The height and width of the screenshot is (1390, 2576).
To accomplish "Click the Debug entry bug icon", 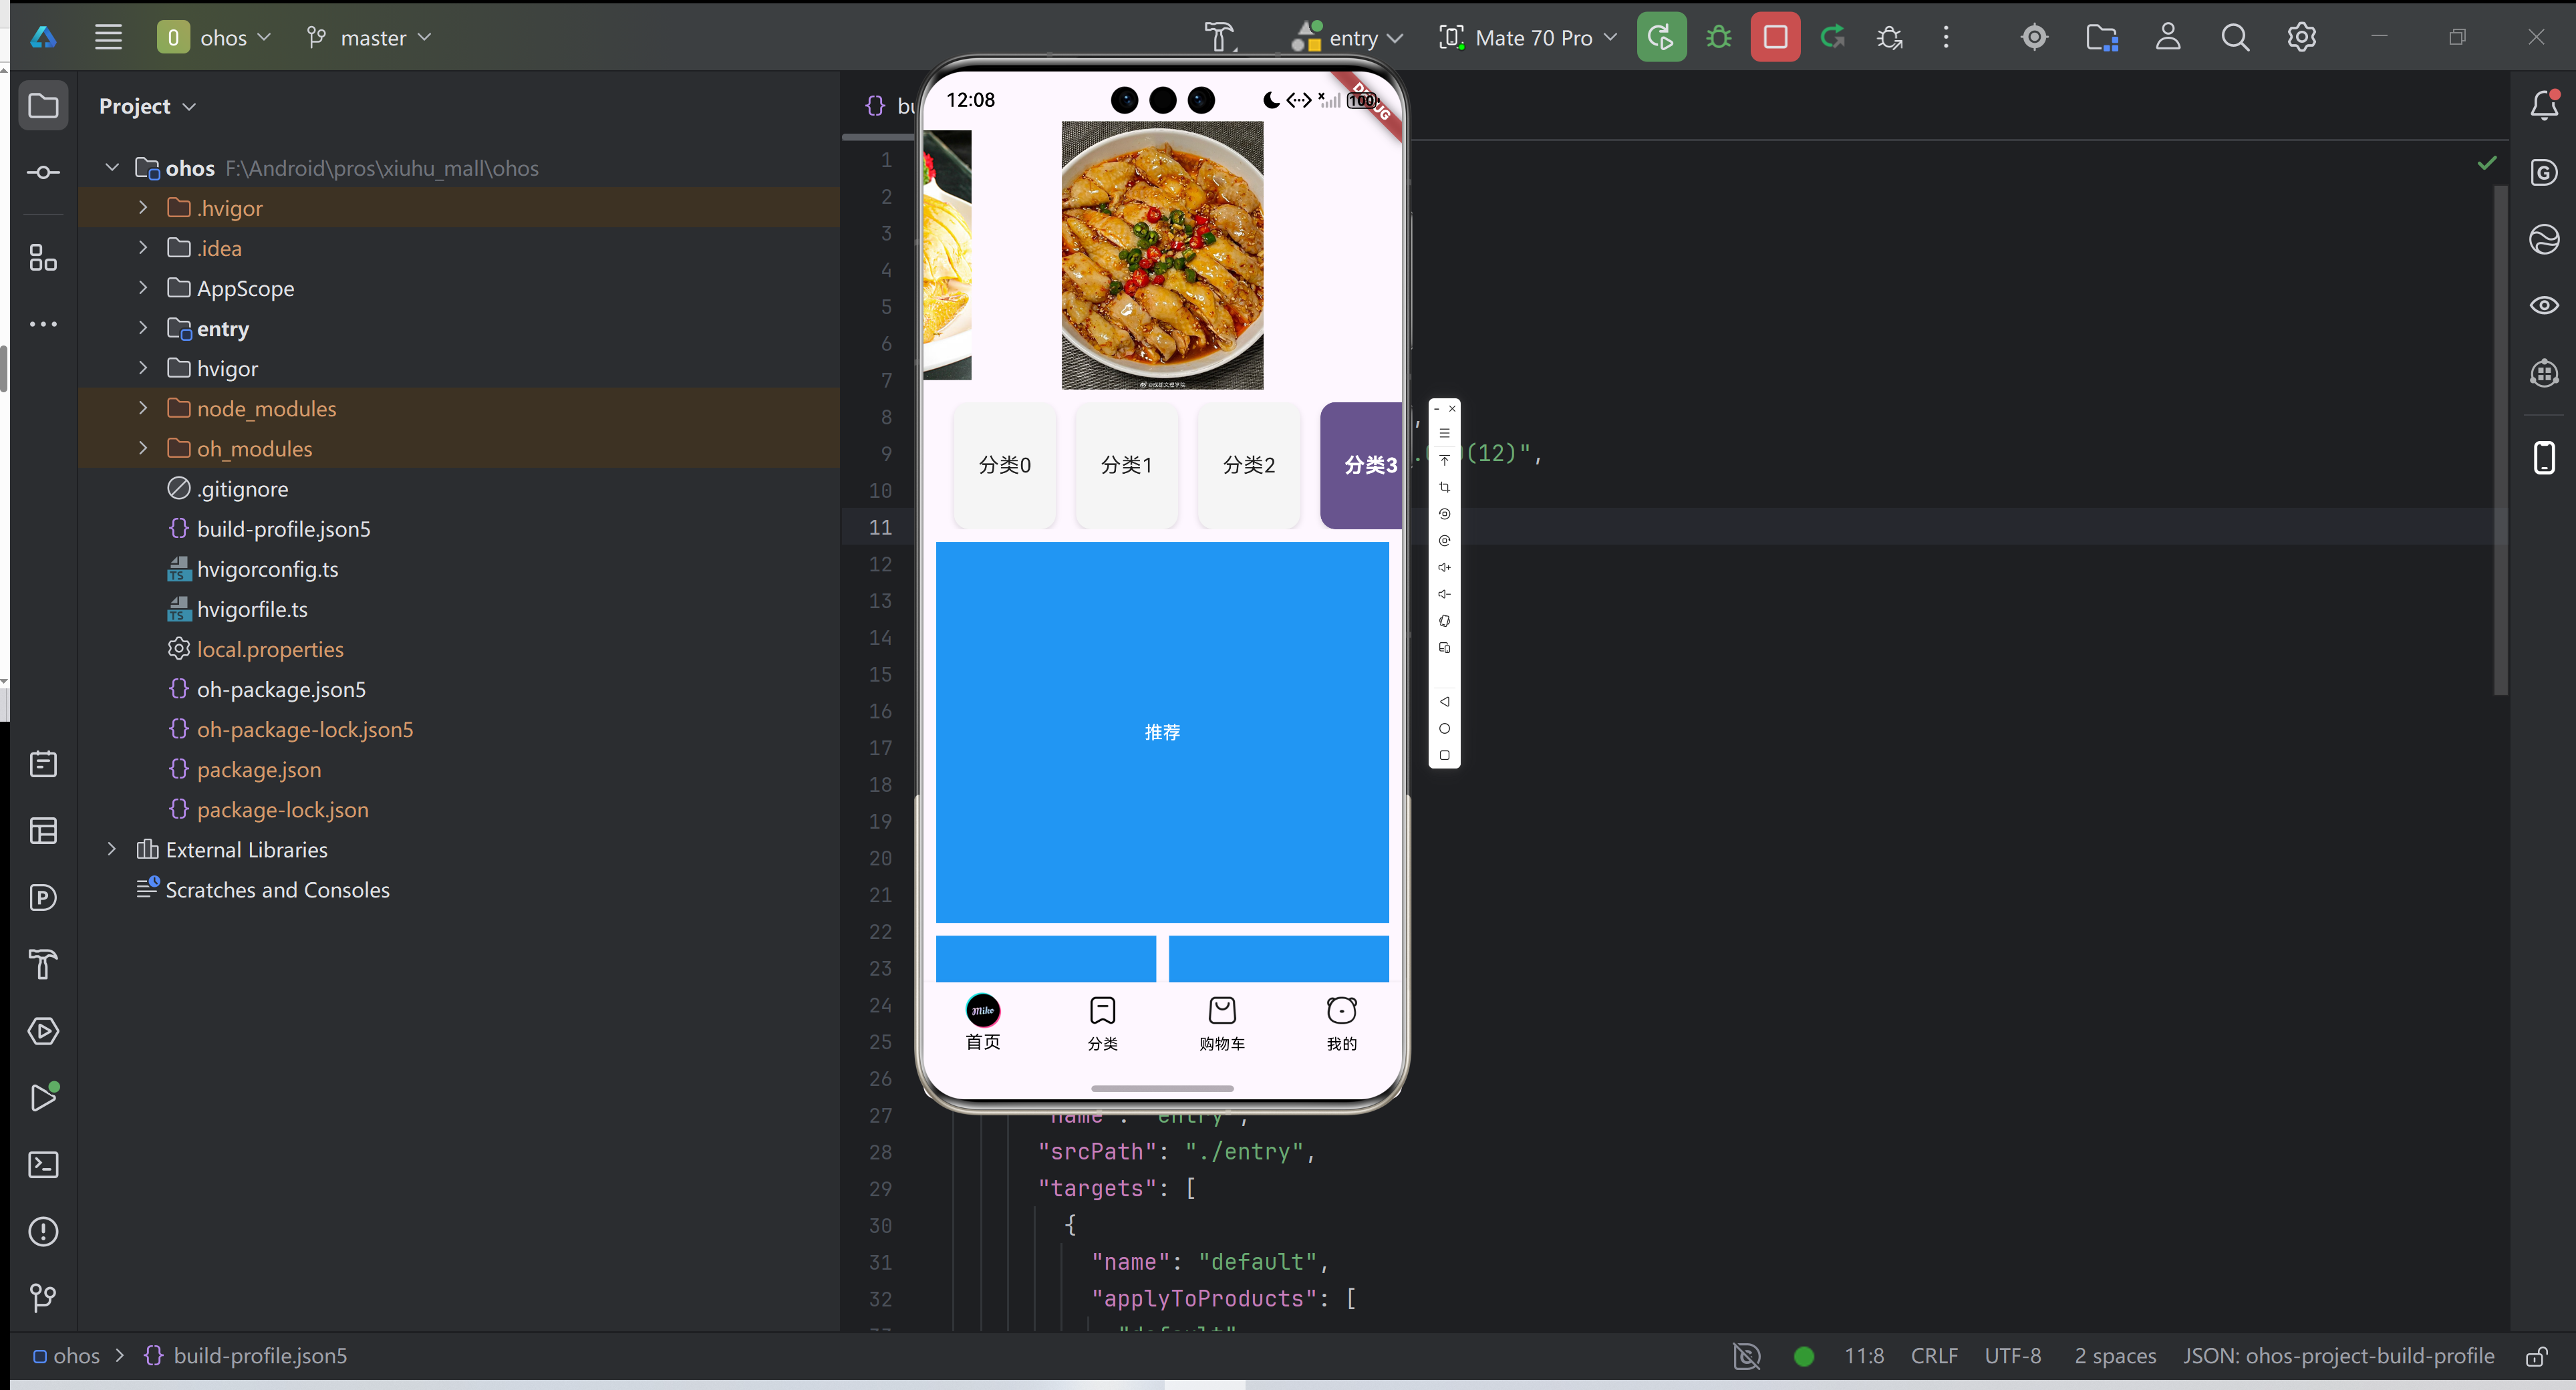I will click(1718, 38).
